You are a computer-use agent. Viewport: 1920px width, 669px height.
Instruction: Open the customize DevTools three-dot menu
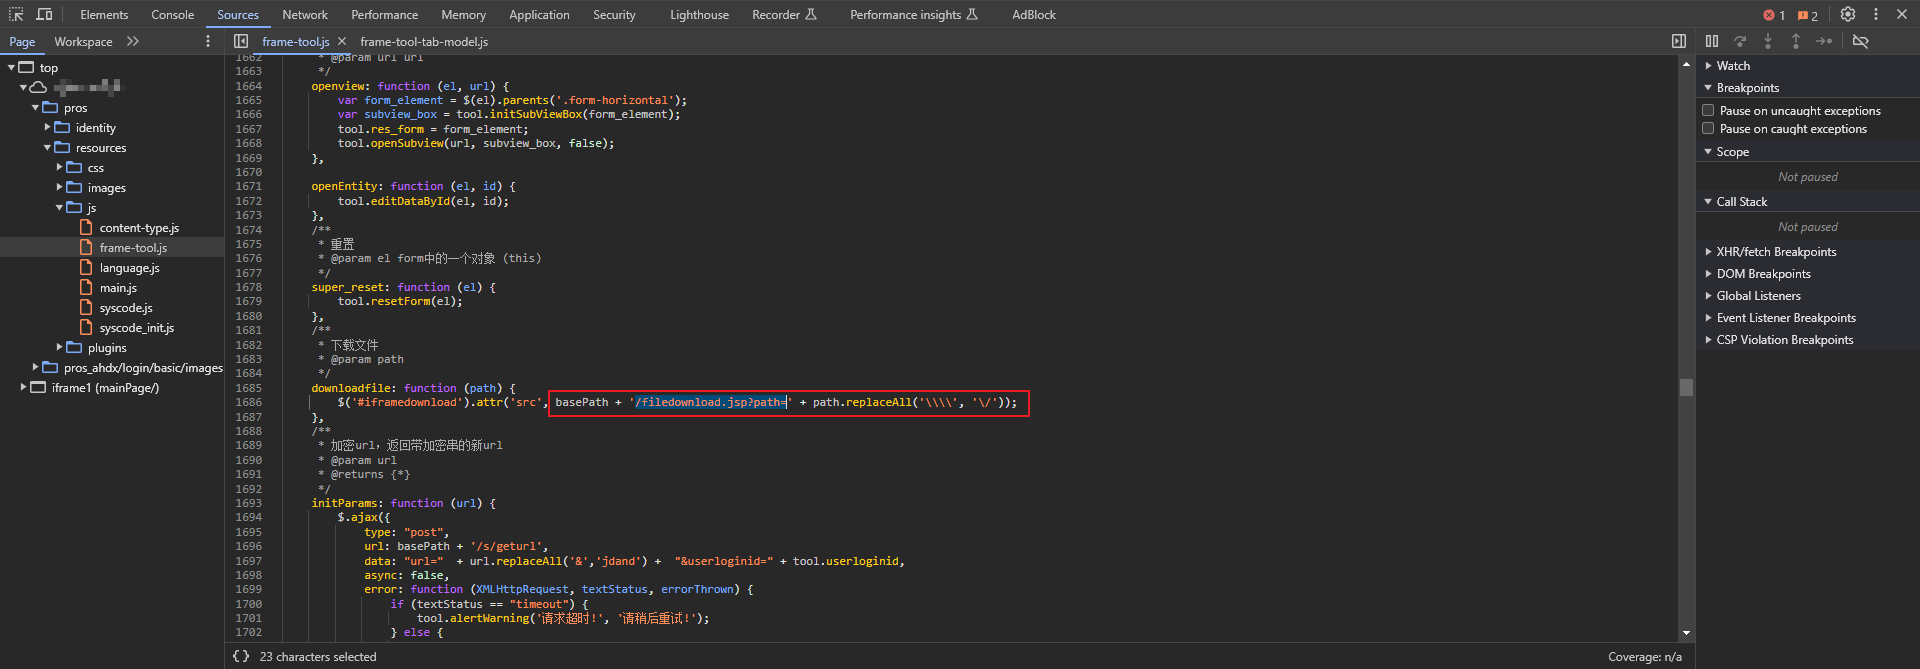coord(1876,14)
